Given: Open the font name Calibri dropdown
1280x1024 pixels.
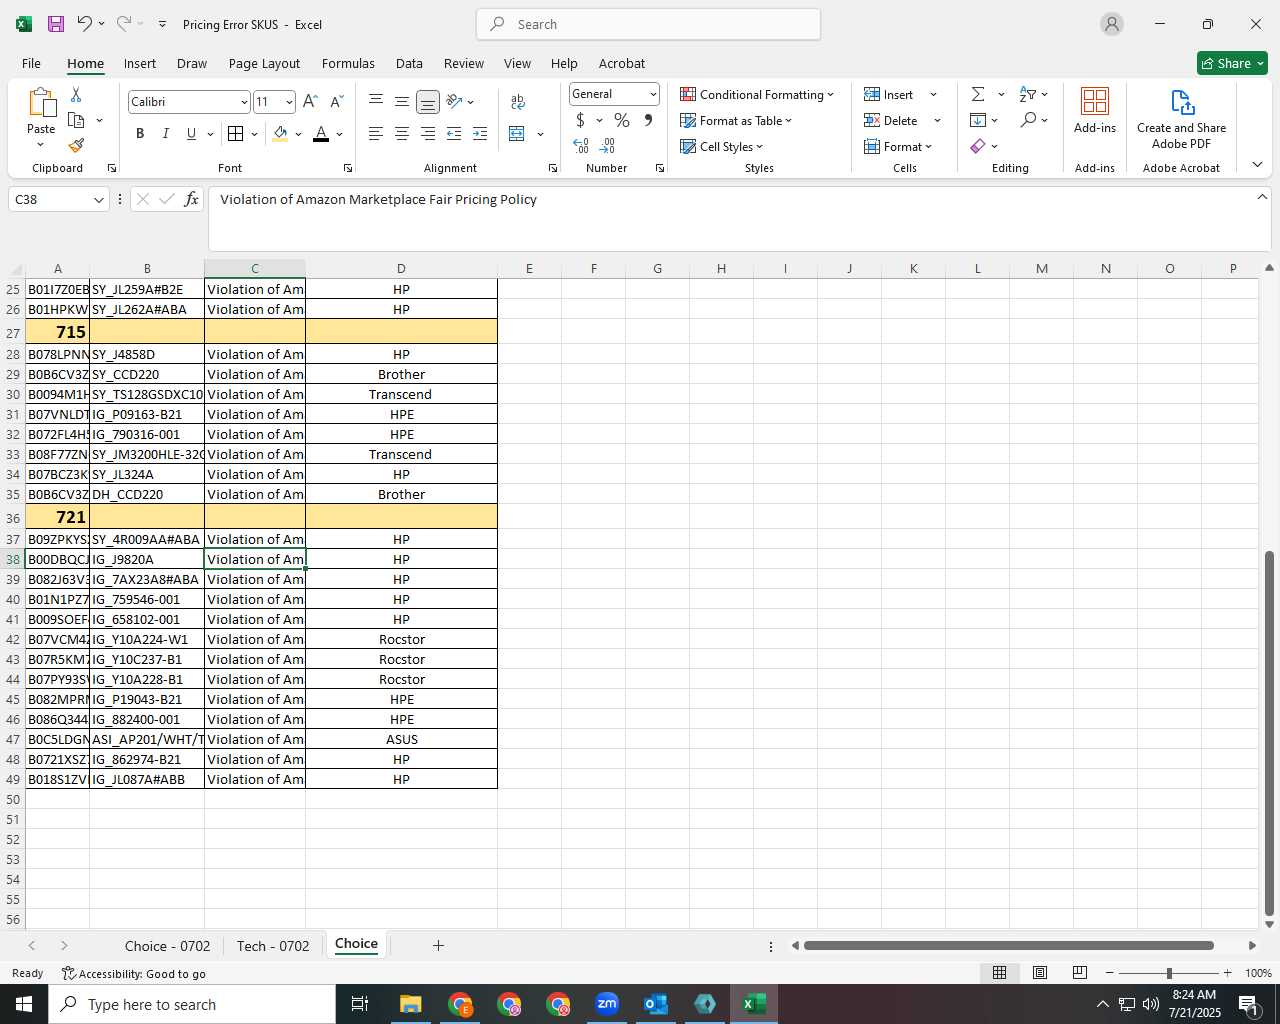Looking at the screenshot, I should tap(243, 102).
